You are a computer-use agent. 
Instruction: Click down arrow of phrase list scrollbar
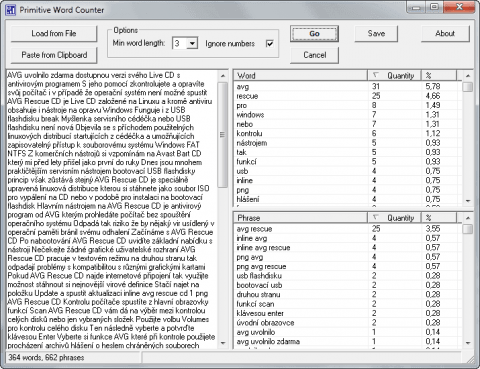coord(468,343)
